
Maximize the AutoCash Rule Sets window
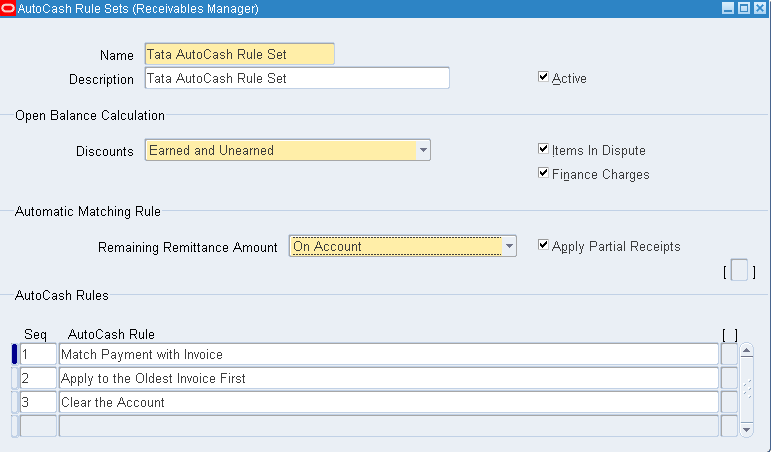(743, 9)
